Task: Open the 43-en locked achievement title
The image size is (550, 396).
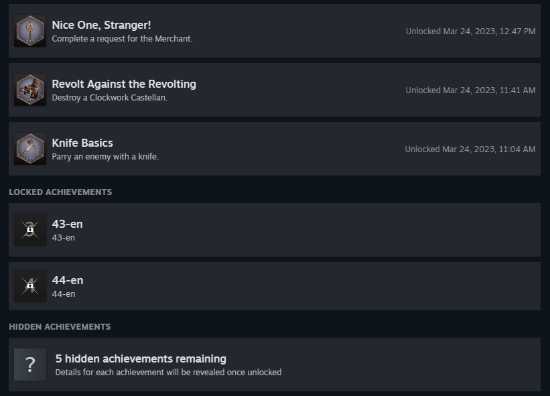Action: [x=67, y=224]
